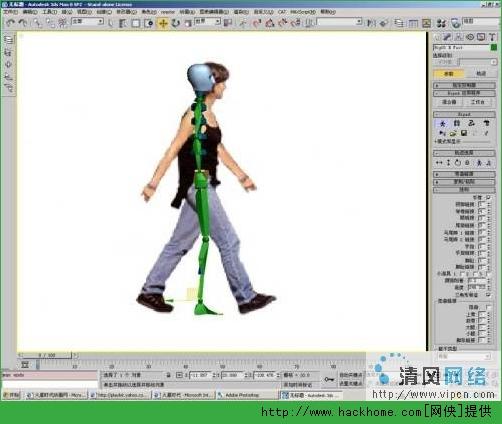Screen dimensions: 502x424
Task: Toggle the Triangle Pelvis checkbox
Action: [488, 295]
